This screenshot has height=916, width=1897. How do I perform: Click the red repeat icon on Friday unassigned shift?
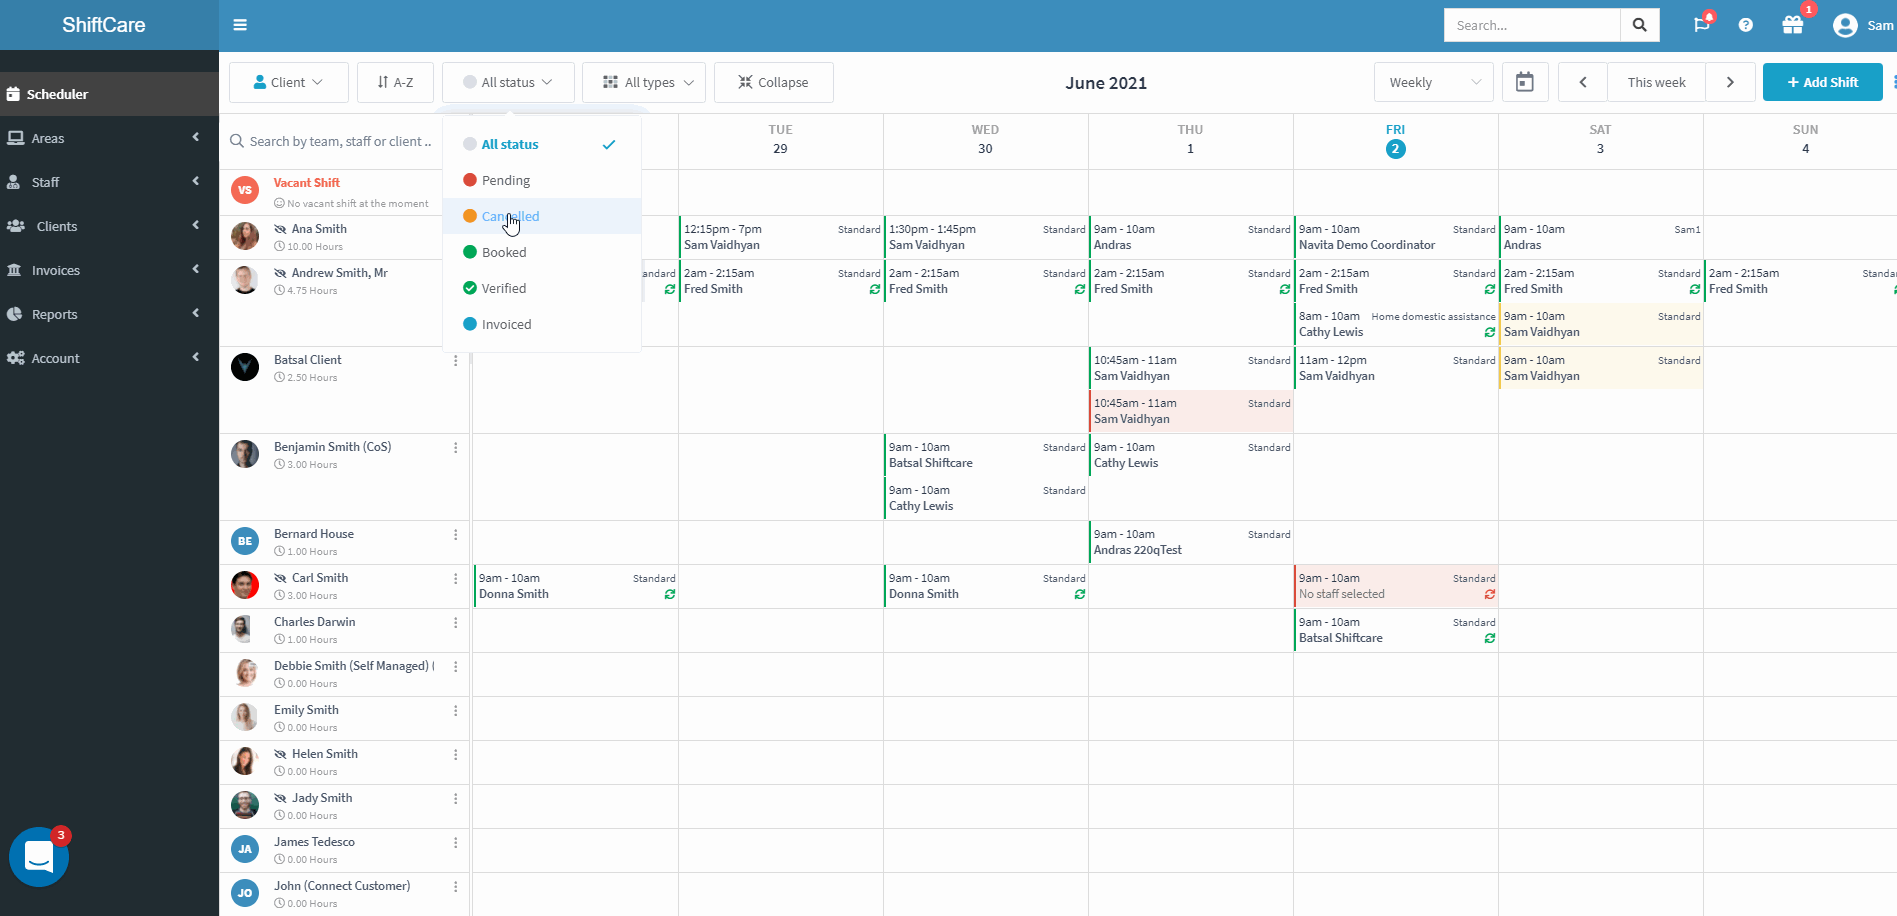tap(1490, 594)
